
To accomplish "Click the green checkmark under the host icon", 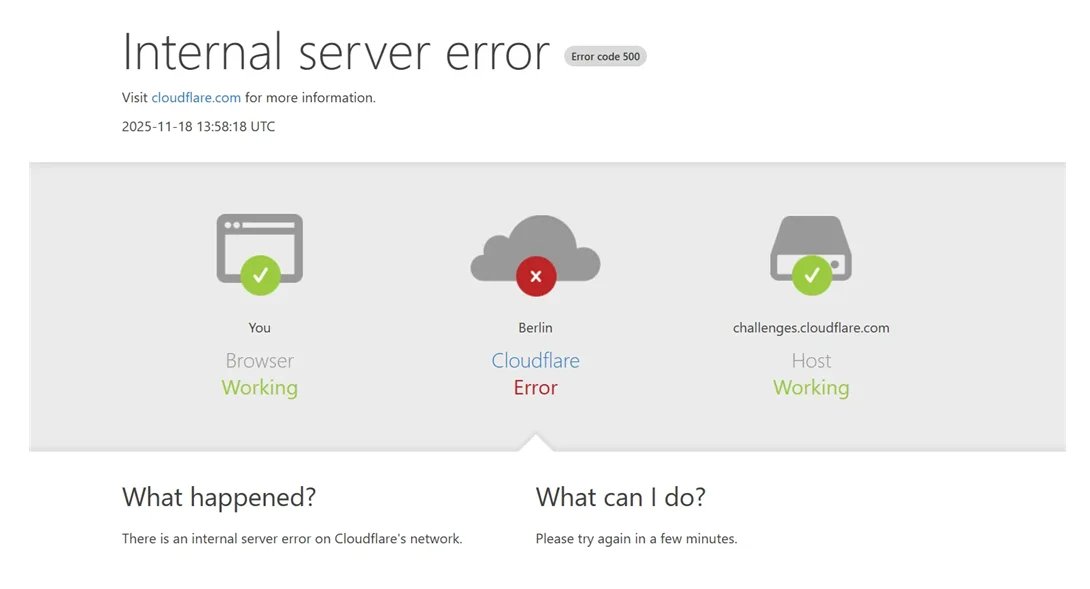I will click(x=812, y=275).
